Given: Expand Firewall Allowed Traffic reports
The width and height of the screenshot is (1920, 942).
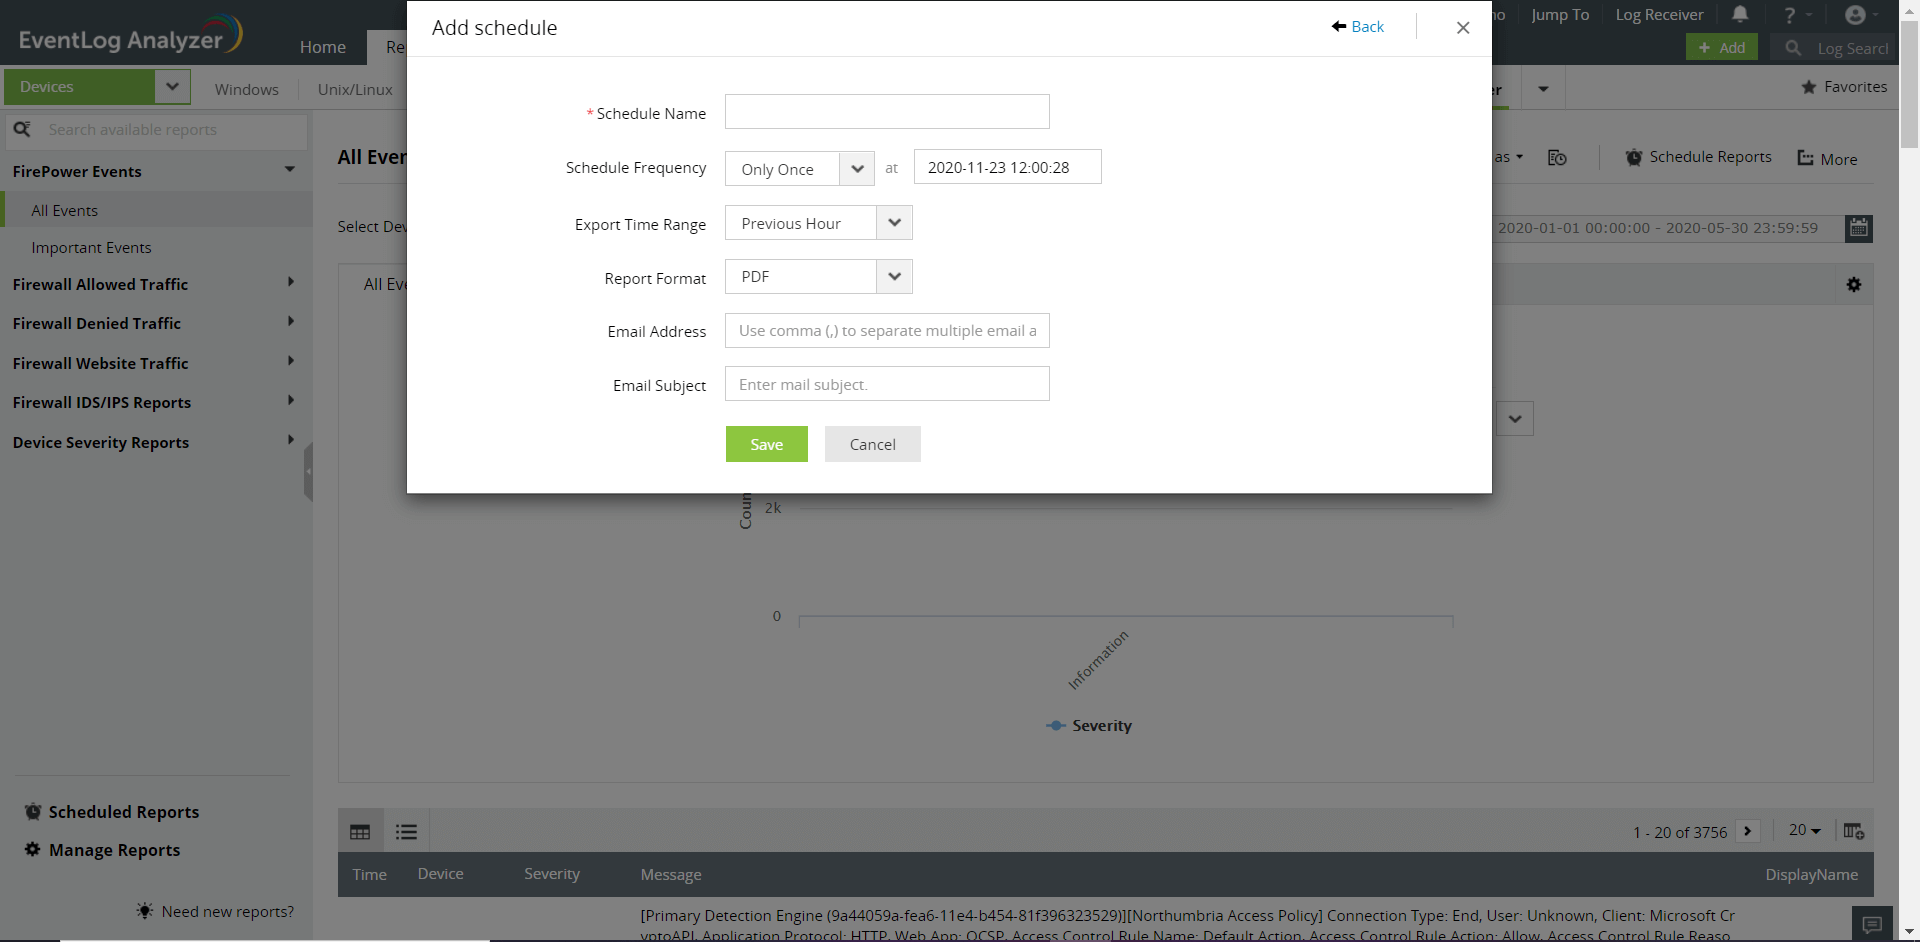Looking at the screenshot, I should (291, 283).
